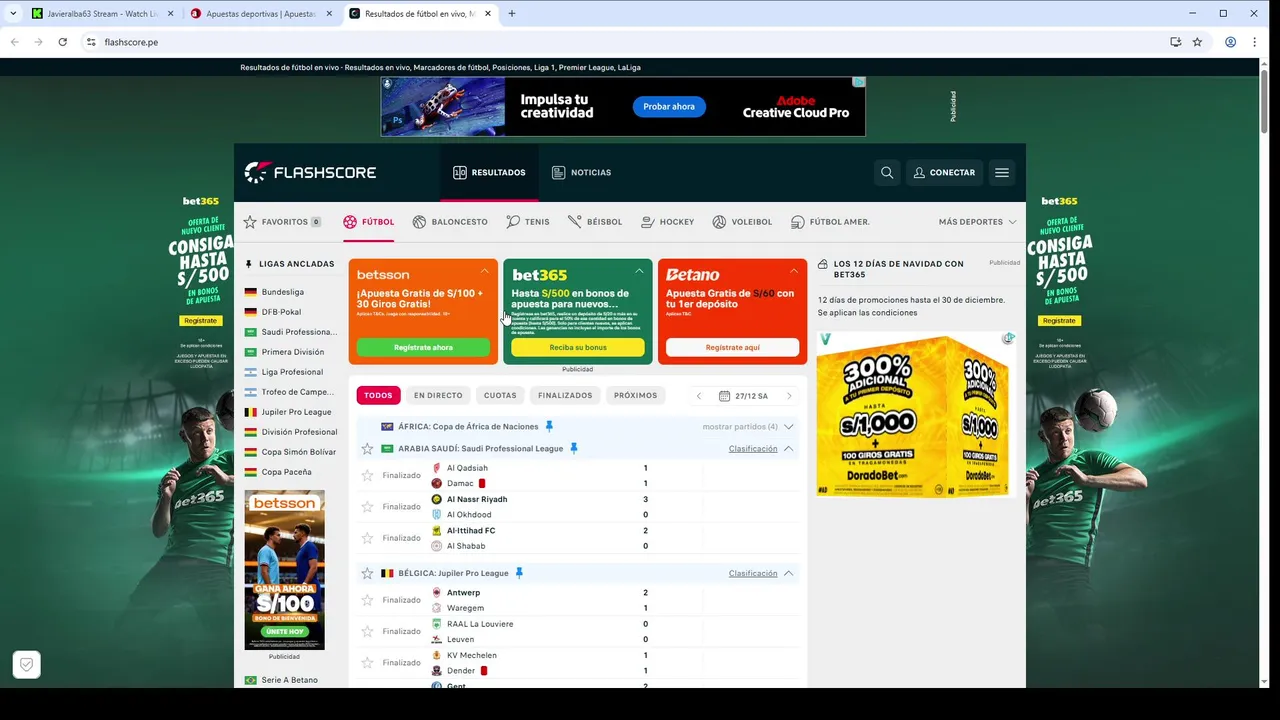This screenshot has width=1280, height=720.
Task: Open the tab search dropdown in Chrome
Action: tap(13, 14)
